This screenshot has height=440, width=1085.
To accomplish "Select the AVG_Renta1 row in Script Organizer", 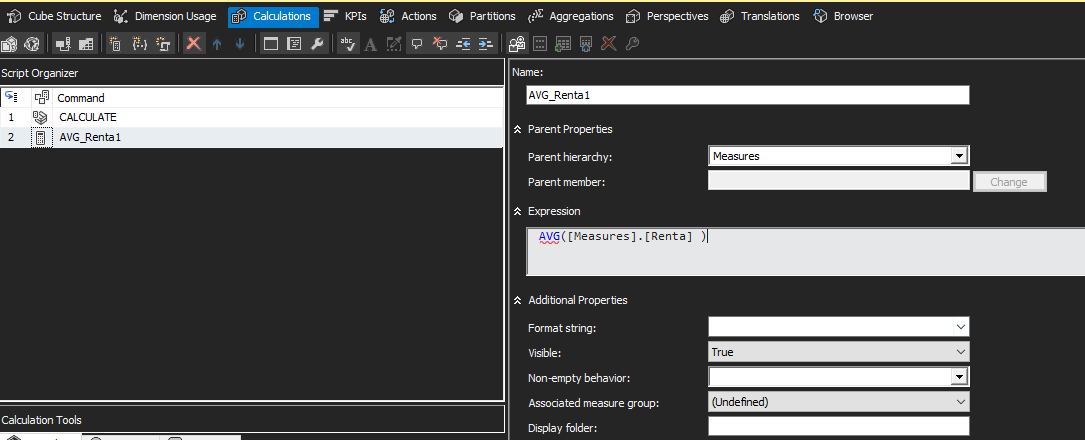I will click(x=252, y=138).
